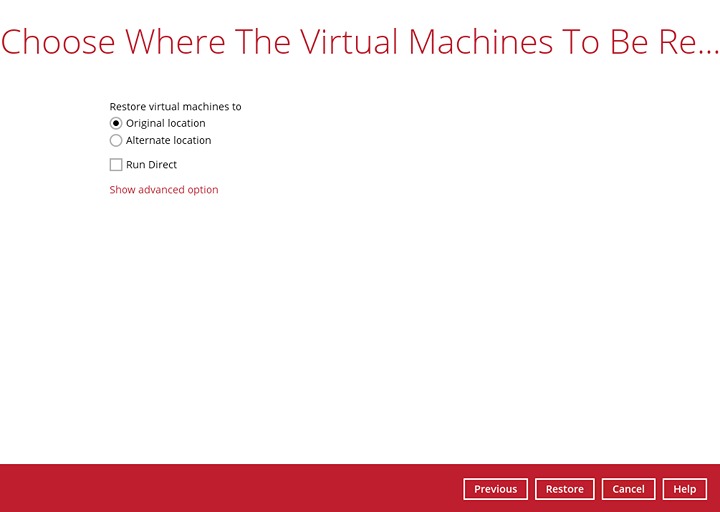Click the "Original location" label text

(166, 123)
